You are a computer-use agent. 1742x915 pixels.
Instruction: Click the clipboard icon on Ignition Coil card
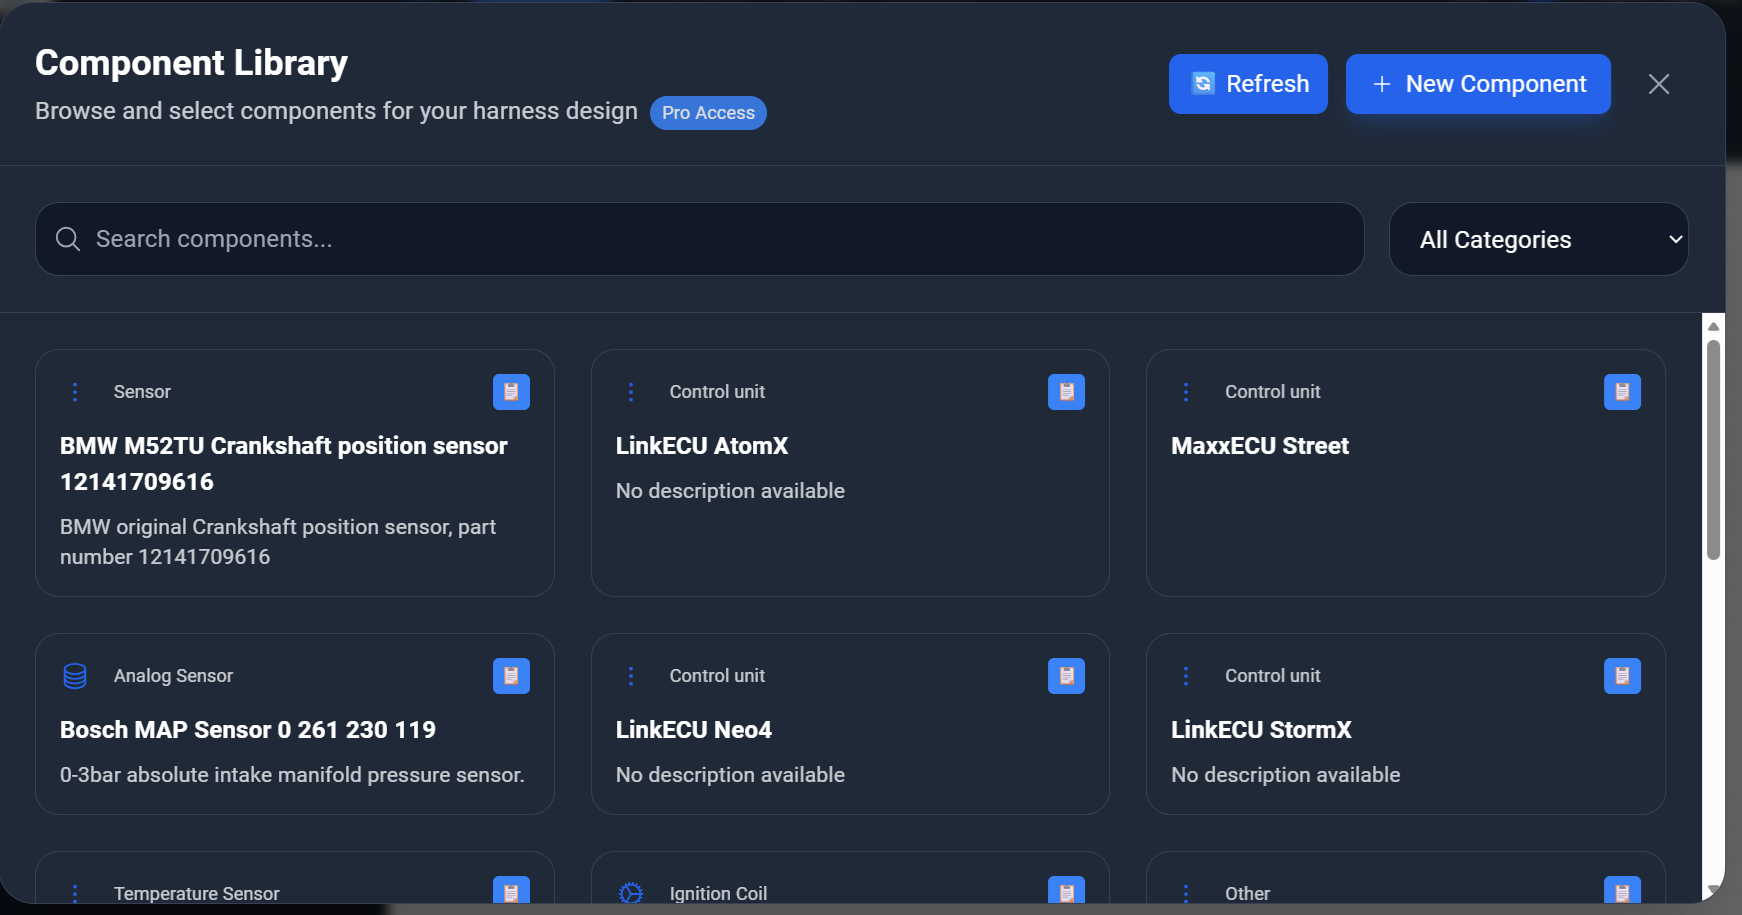pyautogui.click(x=1066, y=890)
